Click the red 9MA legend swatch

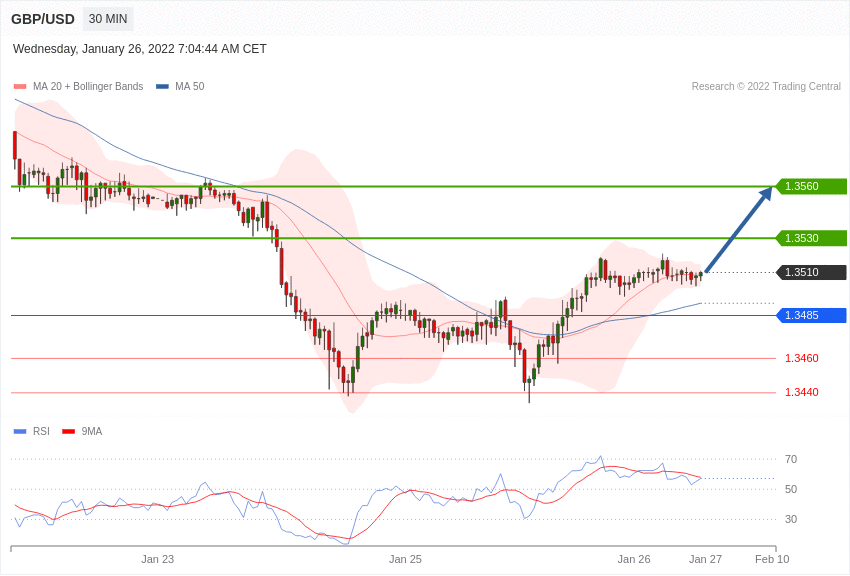(69, 432)
